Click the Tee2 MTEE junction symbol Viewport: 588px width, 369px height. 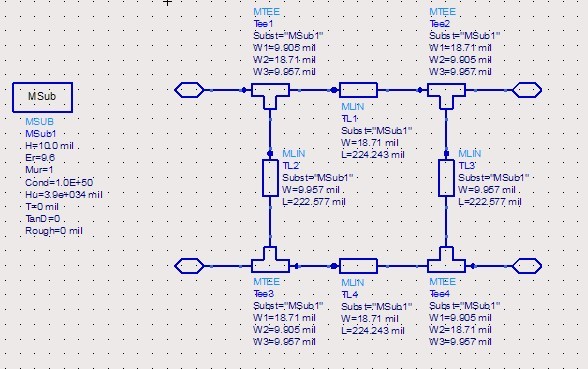point(446,96)
